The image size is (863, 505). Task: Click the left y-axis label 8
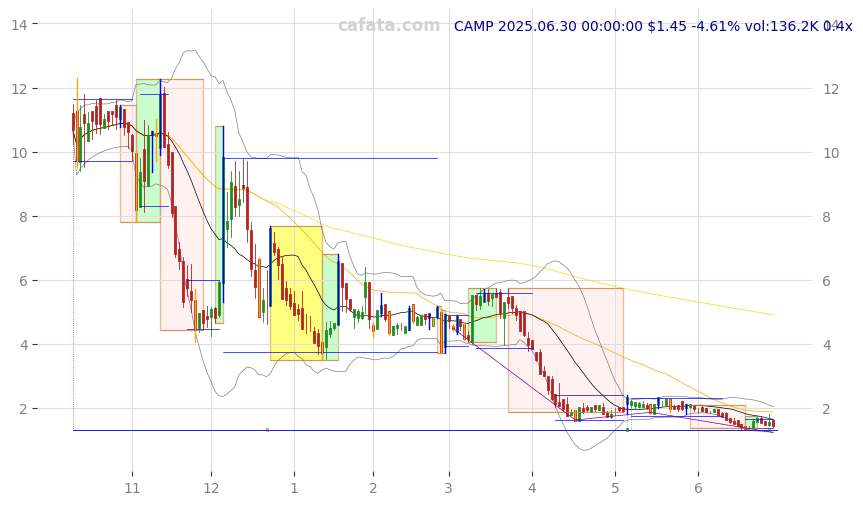tap(23, 217)
